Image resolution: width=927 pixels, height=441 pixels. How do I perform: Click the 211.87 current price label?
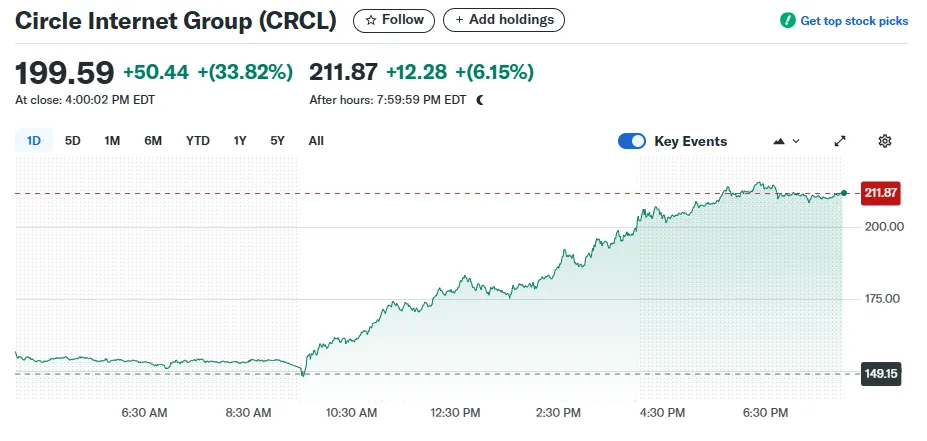tap(881, 193)
